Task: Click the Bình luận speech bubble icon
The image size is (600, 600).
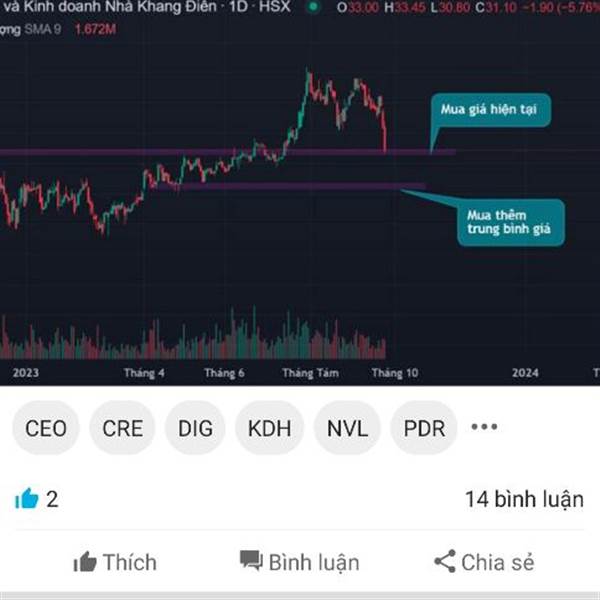Action: click(251, 561)
